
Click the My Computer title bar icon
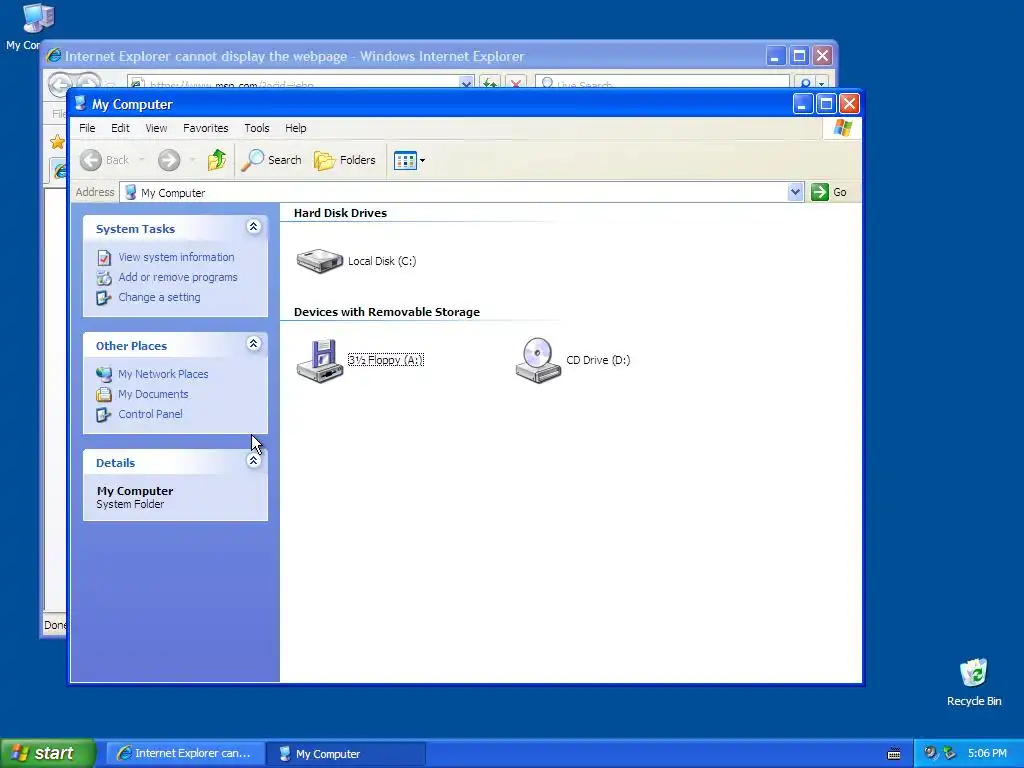tap(80, 103)
